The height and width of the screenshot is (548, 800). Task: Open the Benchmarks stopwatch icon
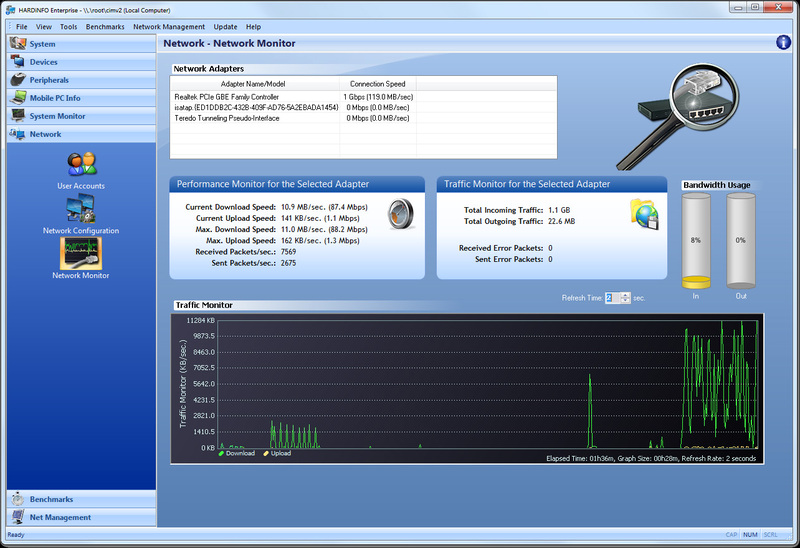pos(18,499)
